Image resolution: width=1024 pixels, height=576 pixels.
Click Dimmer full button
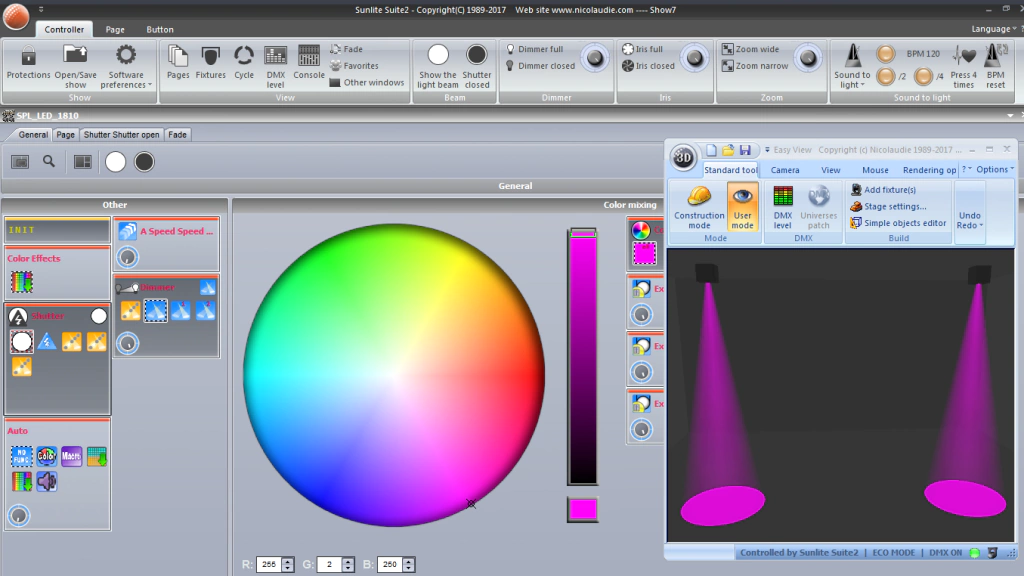pyautogui.click(x=541, y=49)
